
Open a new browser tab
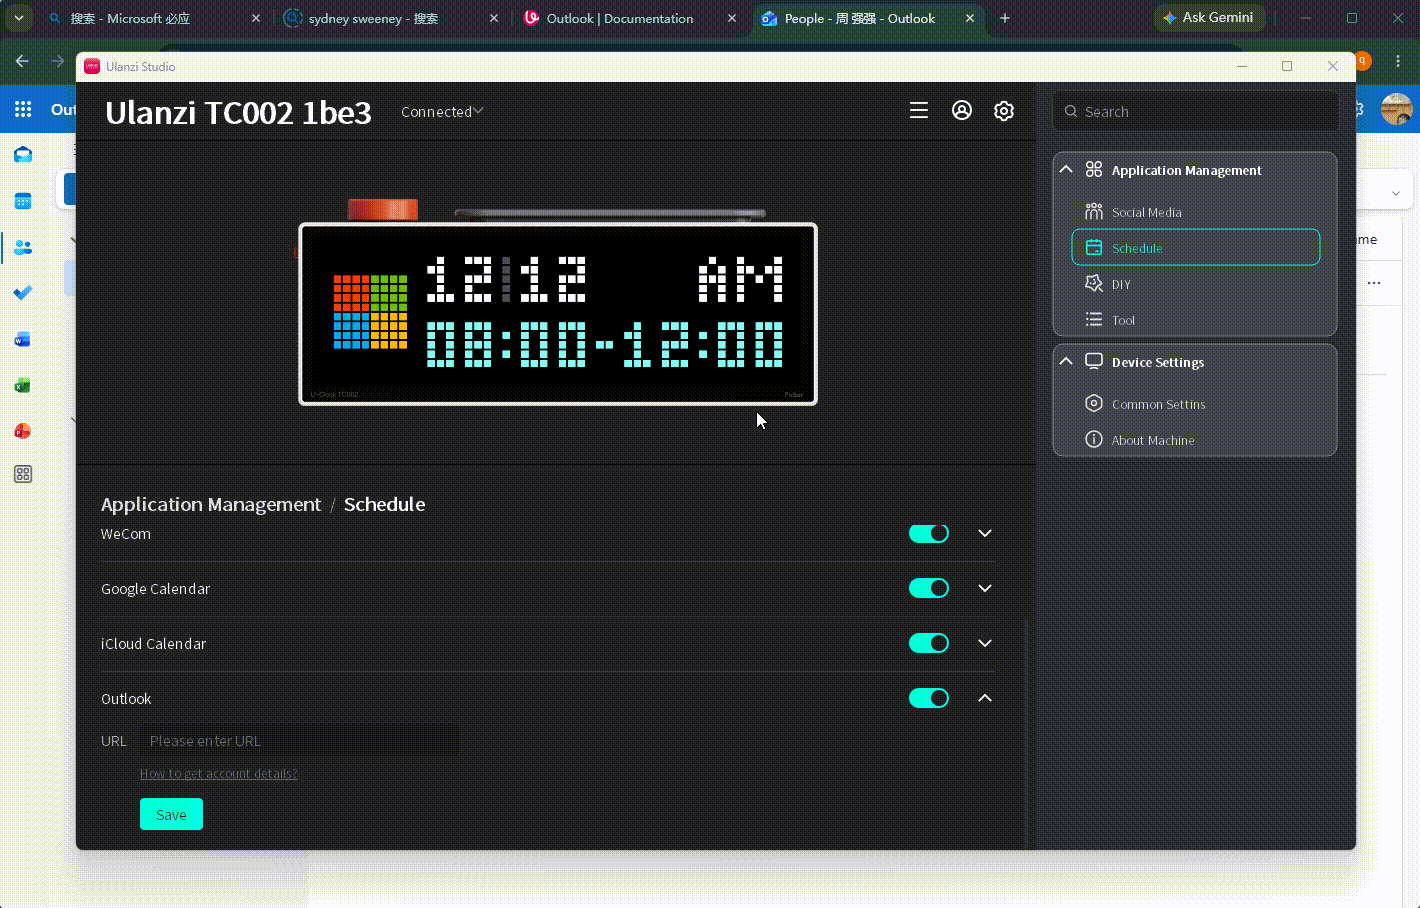1005,18
